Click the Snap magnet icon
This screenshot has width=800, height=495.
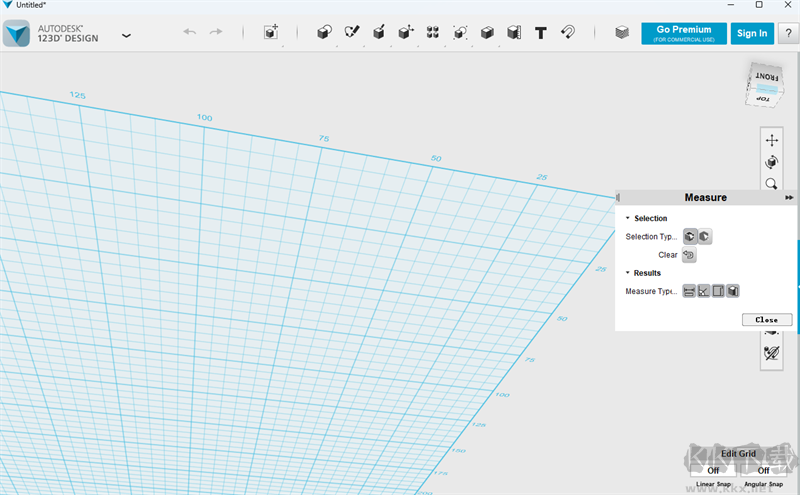567,33
